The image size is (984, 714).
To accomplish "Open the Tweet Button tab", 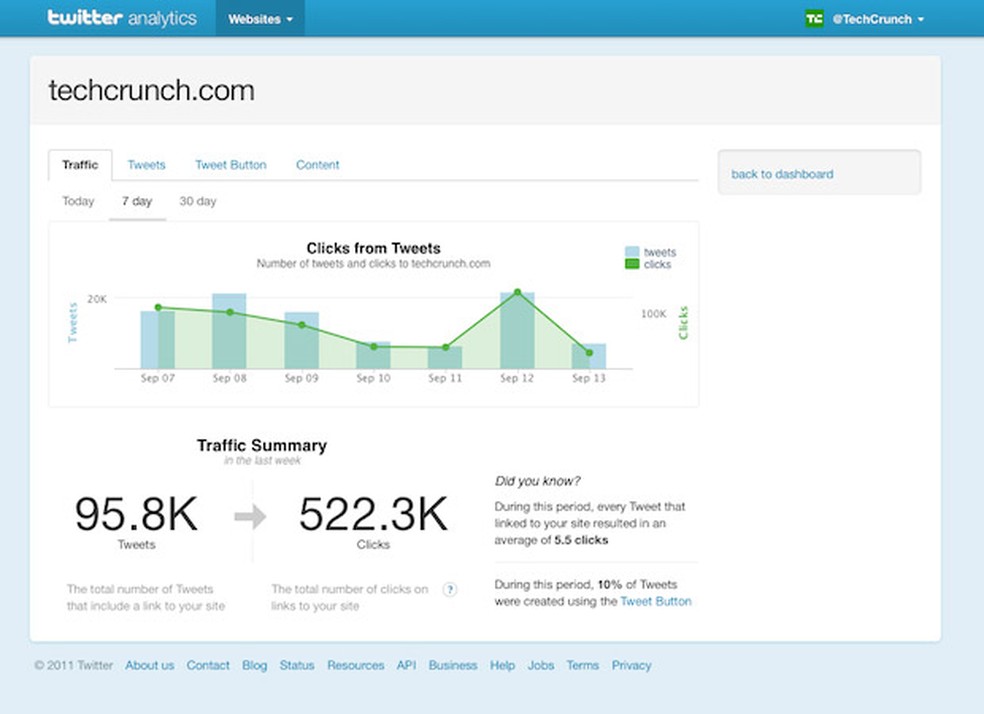I will (x=230, y=164).
